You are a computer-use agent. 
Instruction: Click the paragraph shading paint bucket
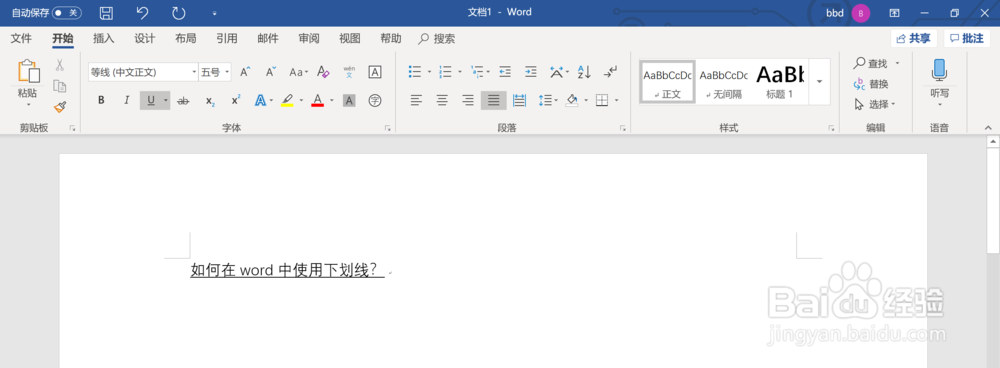coord(572,100)
